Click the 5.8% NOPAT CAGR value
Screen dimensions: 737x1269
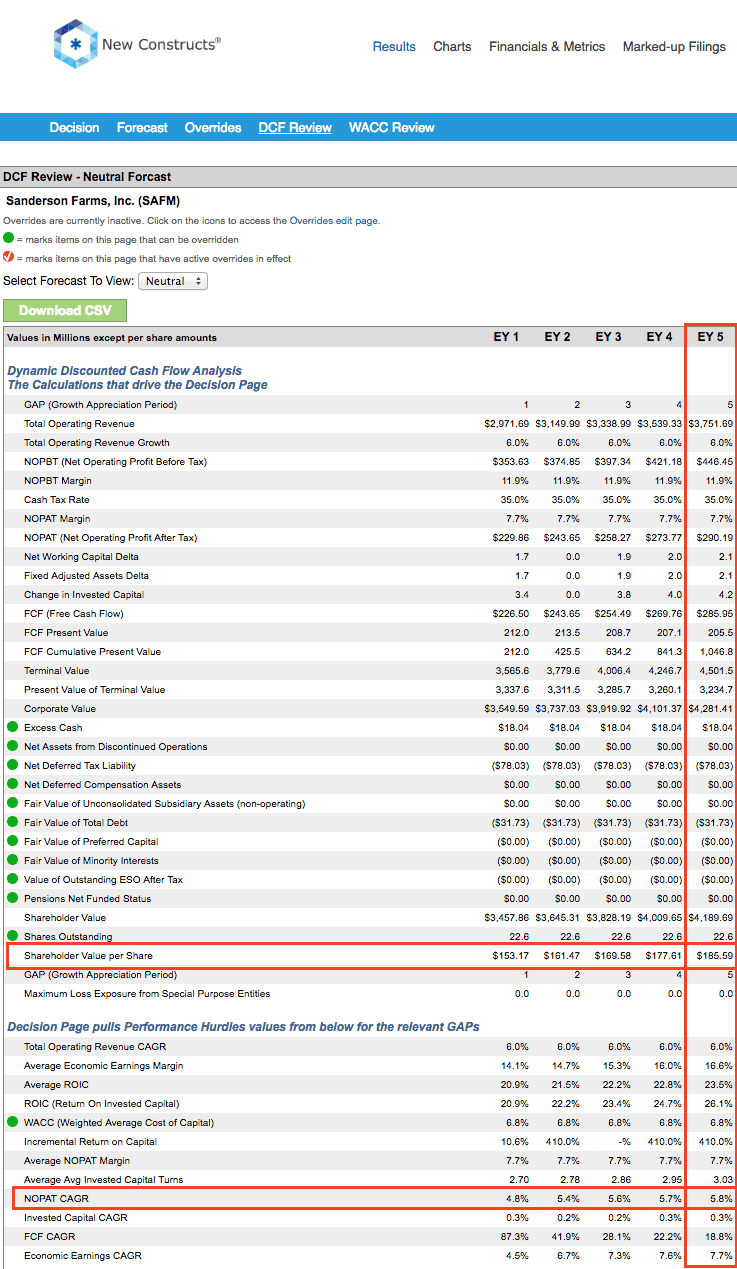(x=720, y=1198)
